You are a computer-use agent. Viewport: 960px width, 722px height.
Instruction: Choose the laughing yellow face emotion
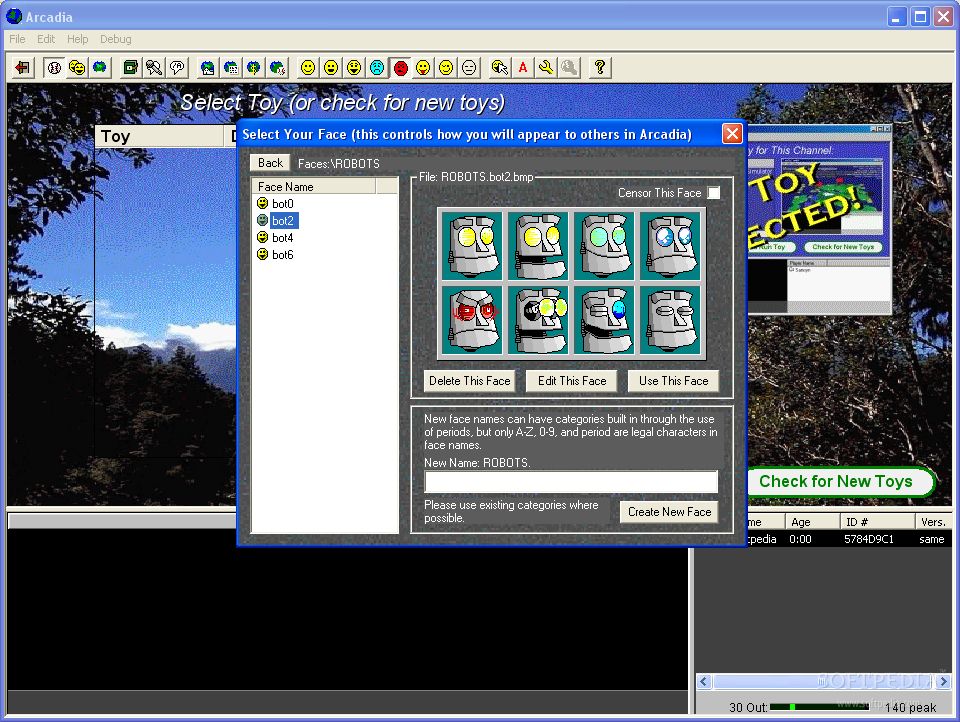point(354,67)
